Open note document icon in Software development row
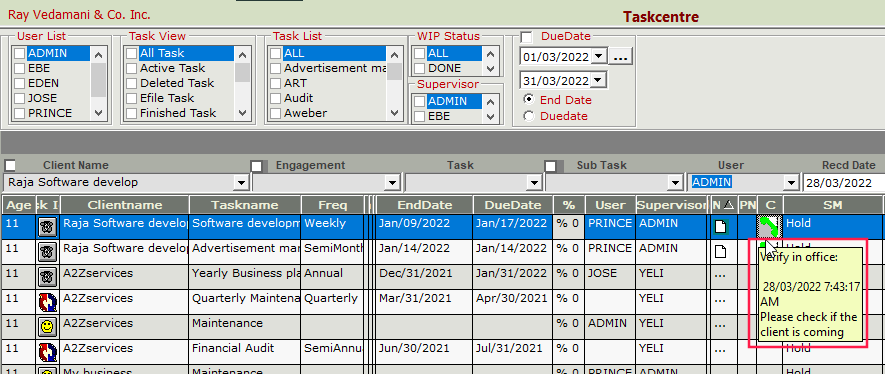This screenshot has height=374, width=885. [x=720, y=227]
